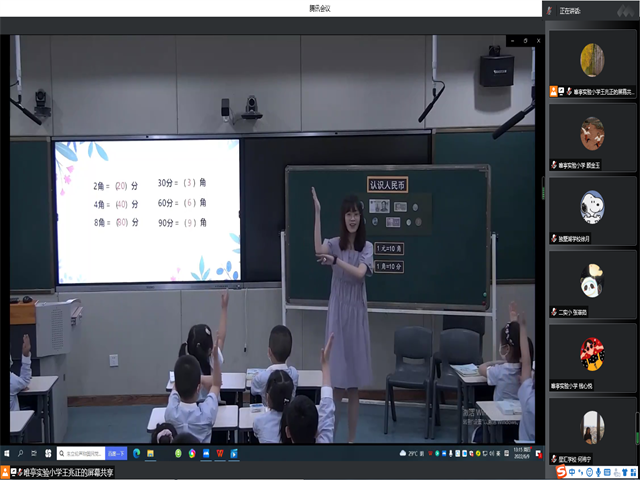Open the emoji face on Sogou toolbar
Viewport: 640px width, 480px height.
tap(589, 472)
